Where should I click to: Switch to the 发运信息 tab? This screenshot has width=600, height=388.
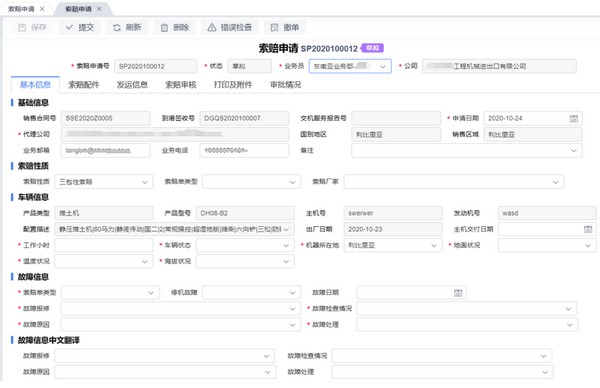[x=132, y=85]
